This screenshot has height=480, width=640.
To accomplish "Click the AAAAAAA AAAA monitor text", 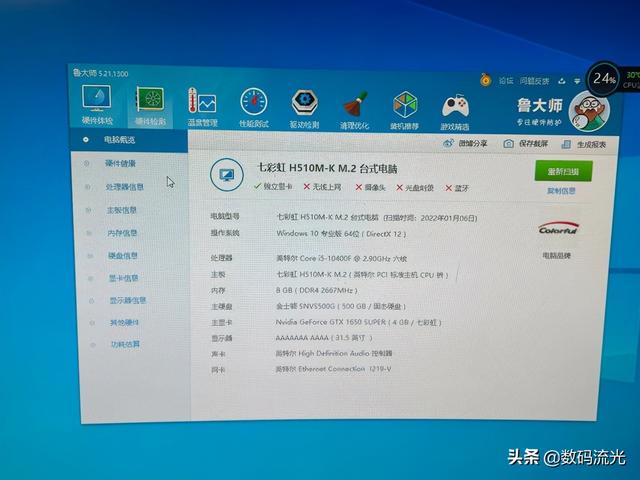I will pyautogui.click(x=324, y=338).
